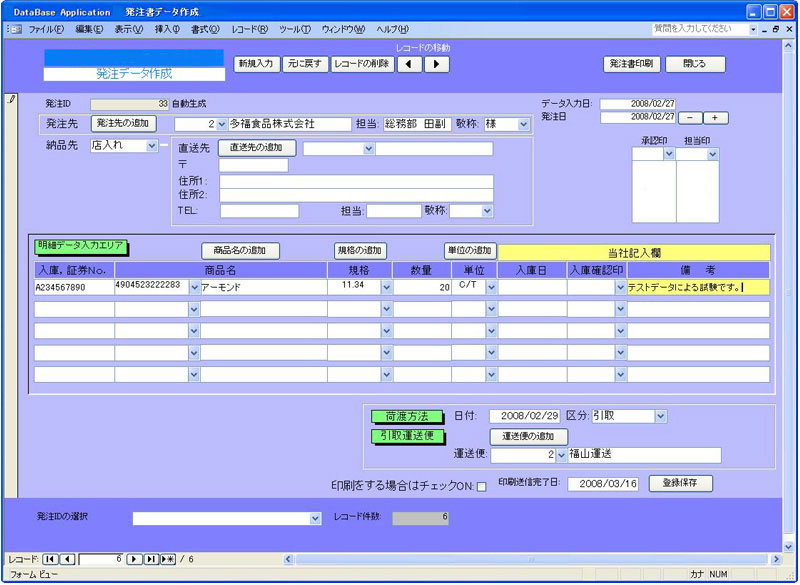Toggle the 印刷をする場合はチェックON checkbox
The height and width of the screenshot is (585, 800).
pos(481,487)
